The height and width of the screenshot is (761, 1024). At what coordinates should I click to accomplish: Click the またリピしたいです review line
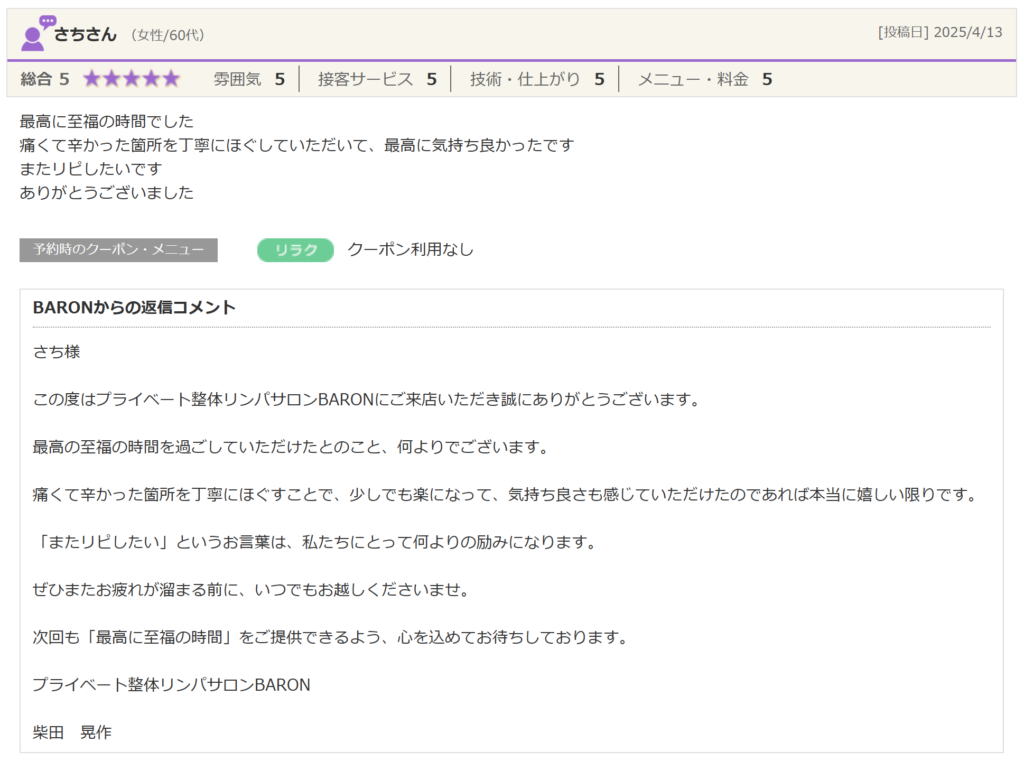(x=90, y=169)
